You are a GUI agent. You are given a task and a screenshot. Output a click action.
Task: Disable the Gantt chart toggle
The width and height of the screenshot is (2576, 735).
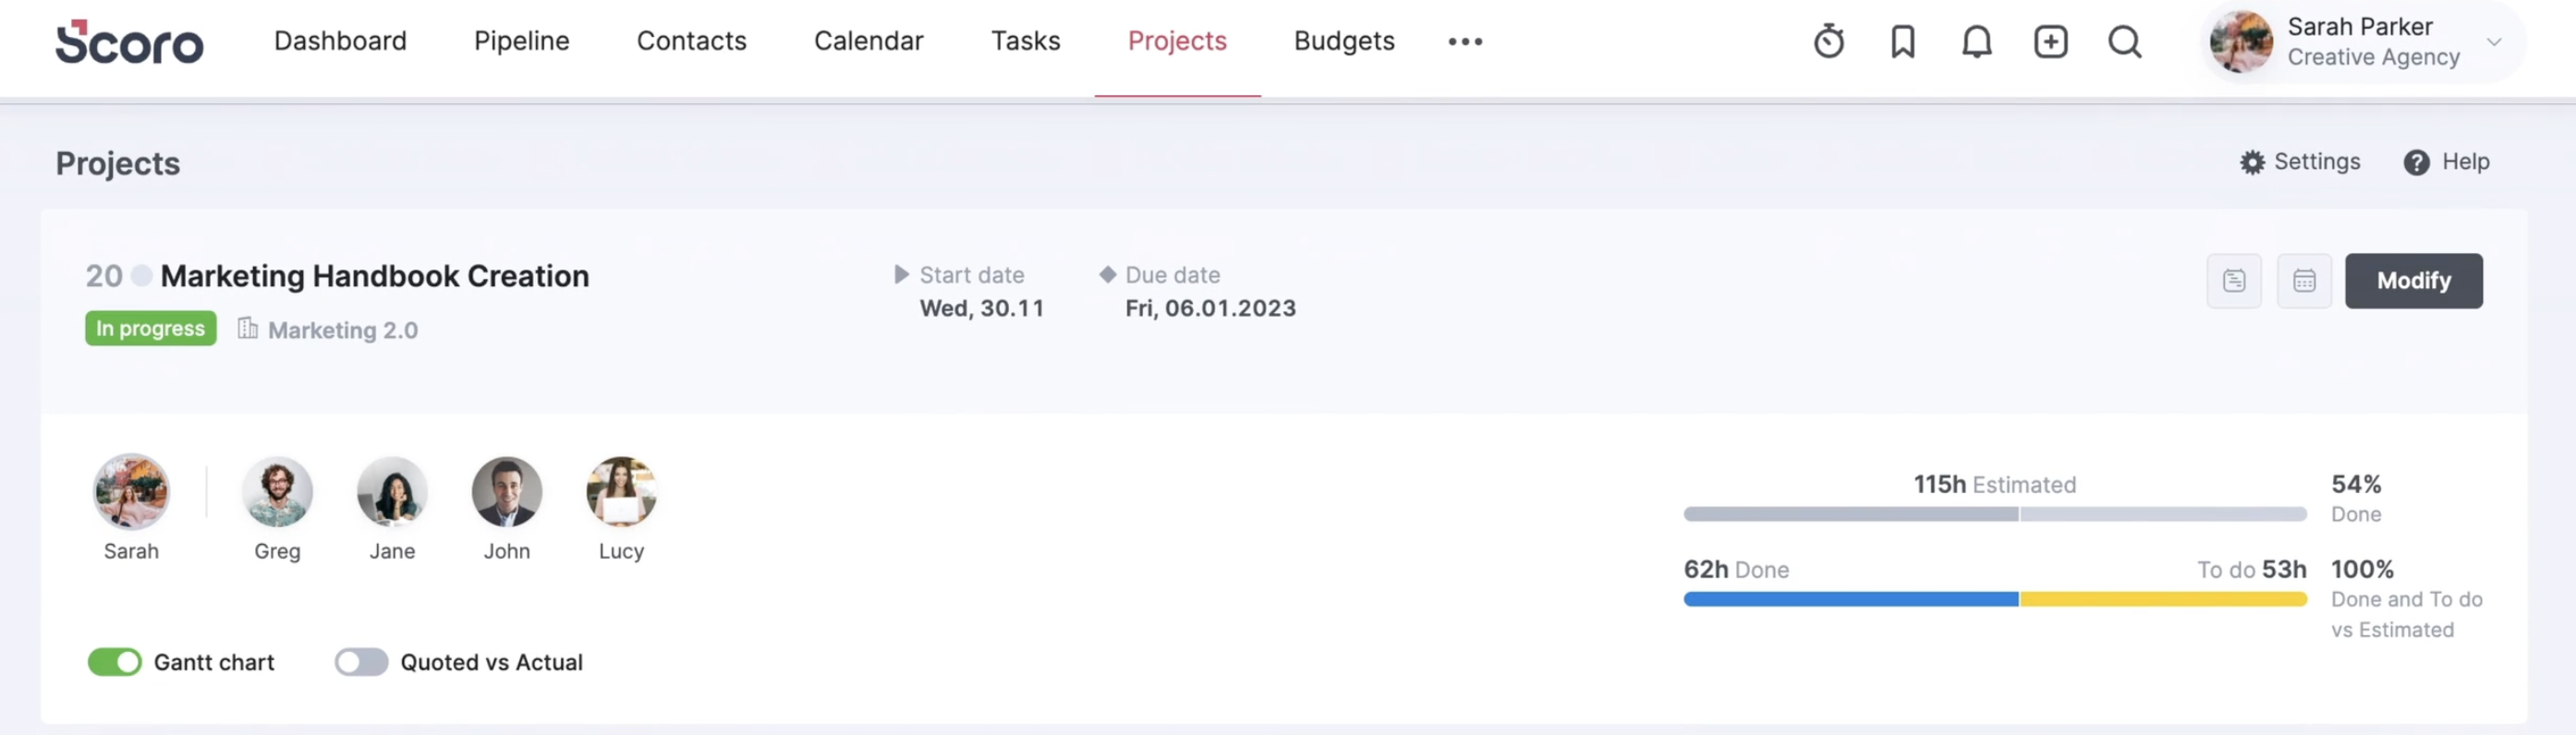(x=115, y=662)
